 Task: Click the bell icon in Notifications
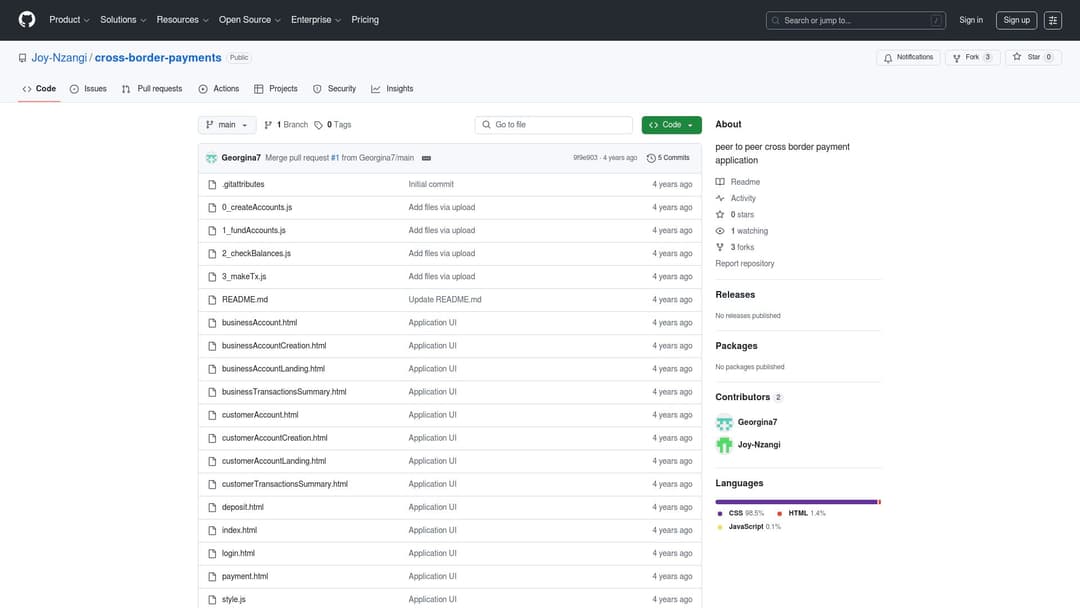[x=888, y=58]
